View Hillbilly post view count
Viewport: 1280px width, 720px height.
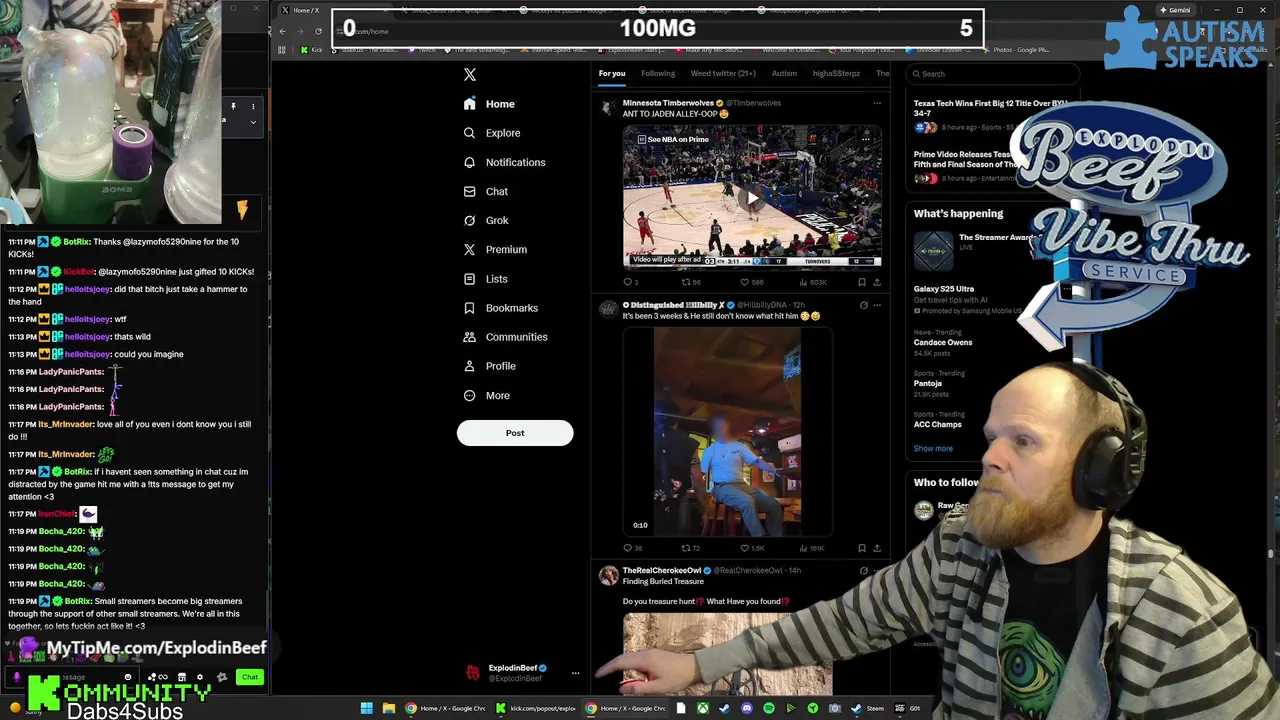point(812,548)
